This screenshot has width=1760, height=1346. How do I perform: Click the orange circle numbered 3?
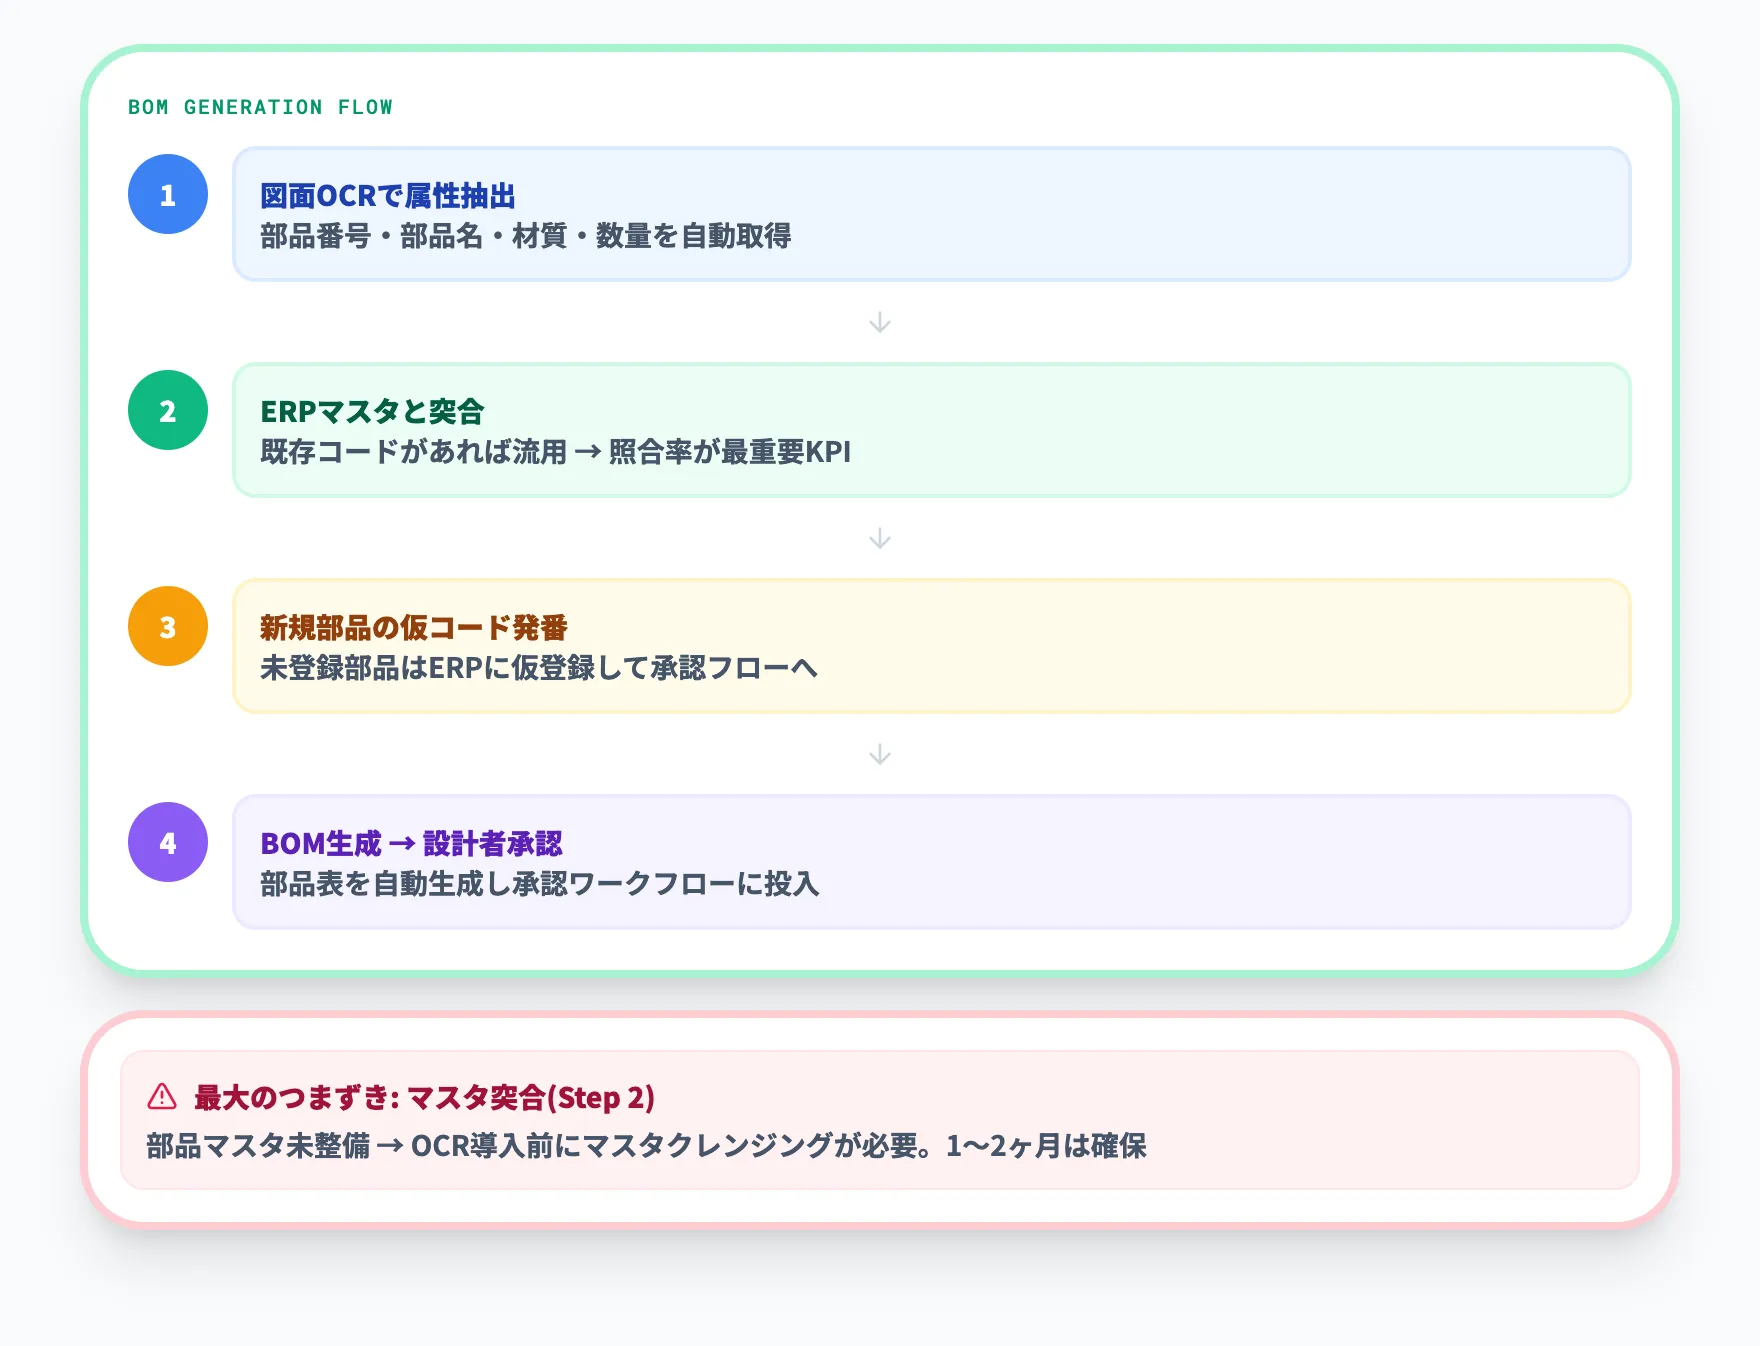pyautogui.click(x=167, y=626)
